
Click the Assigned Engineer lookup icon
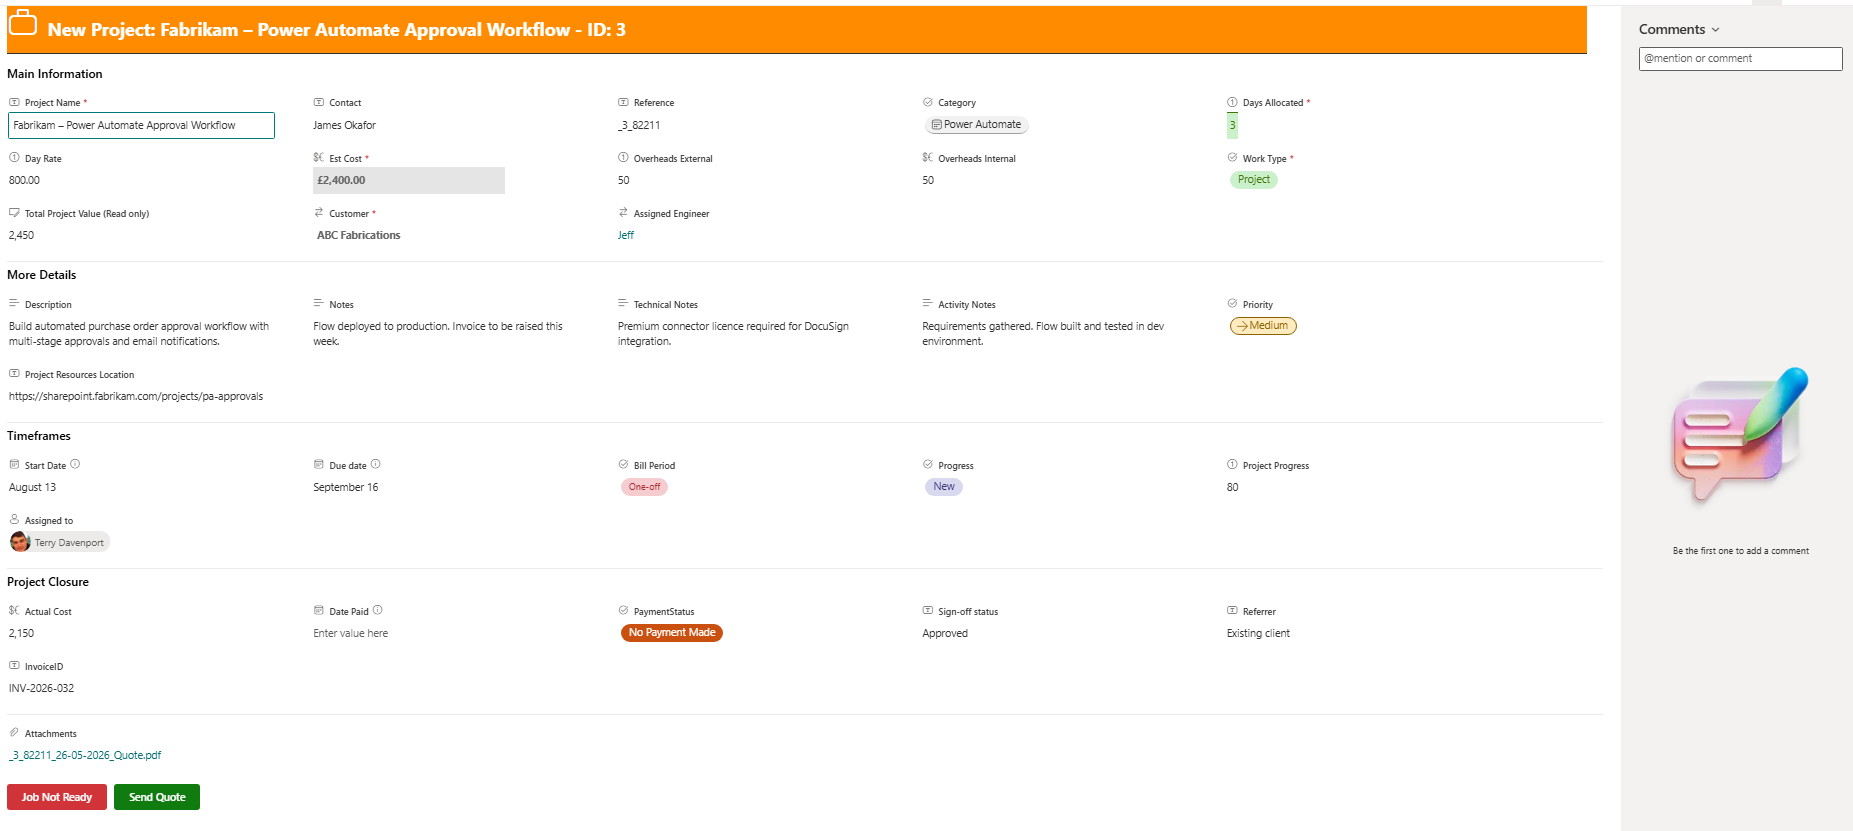pos(623,213)
